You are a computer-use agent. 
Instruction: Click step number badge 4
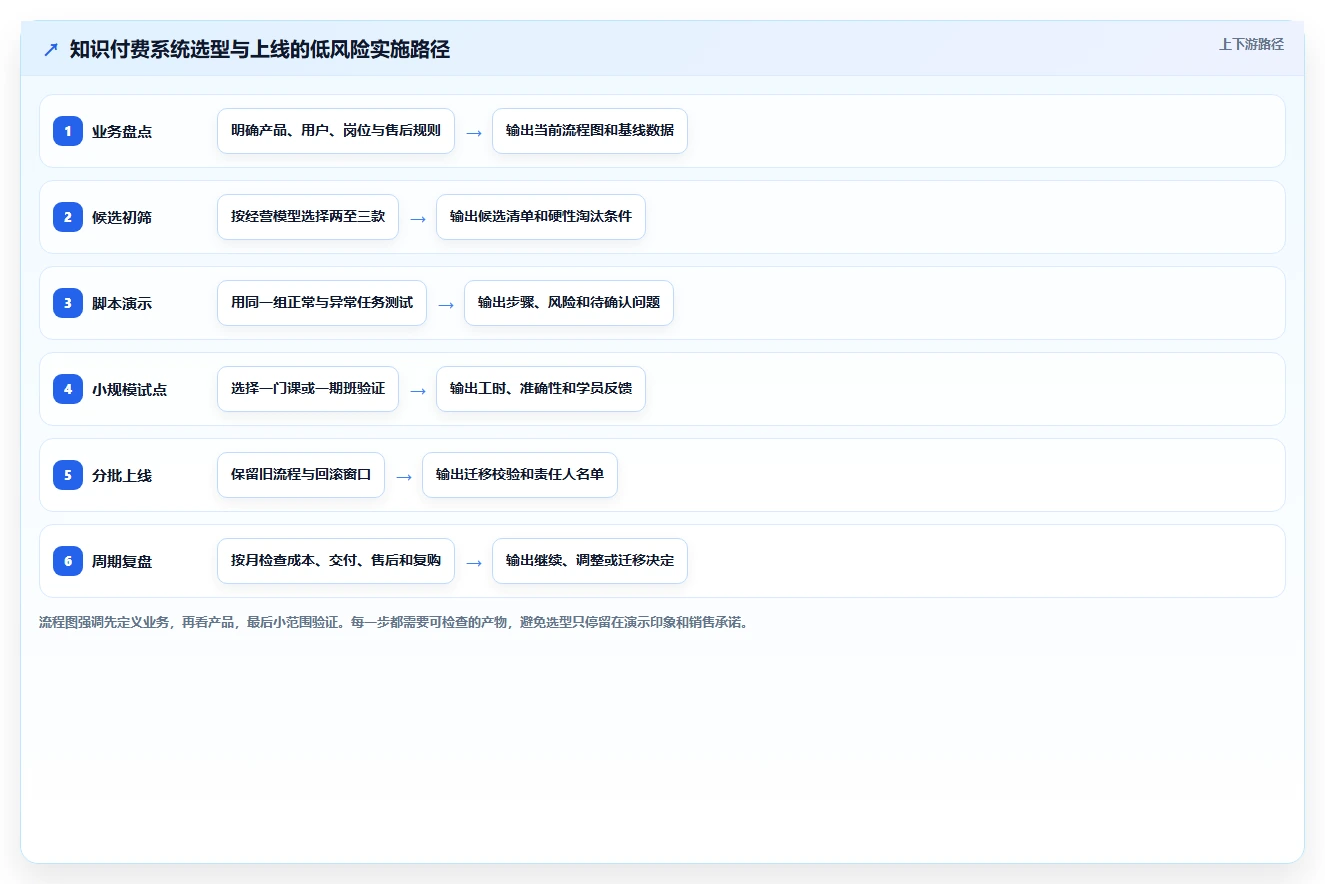[x=68, y=389]
